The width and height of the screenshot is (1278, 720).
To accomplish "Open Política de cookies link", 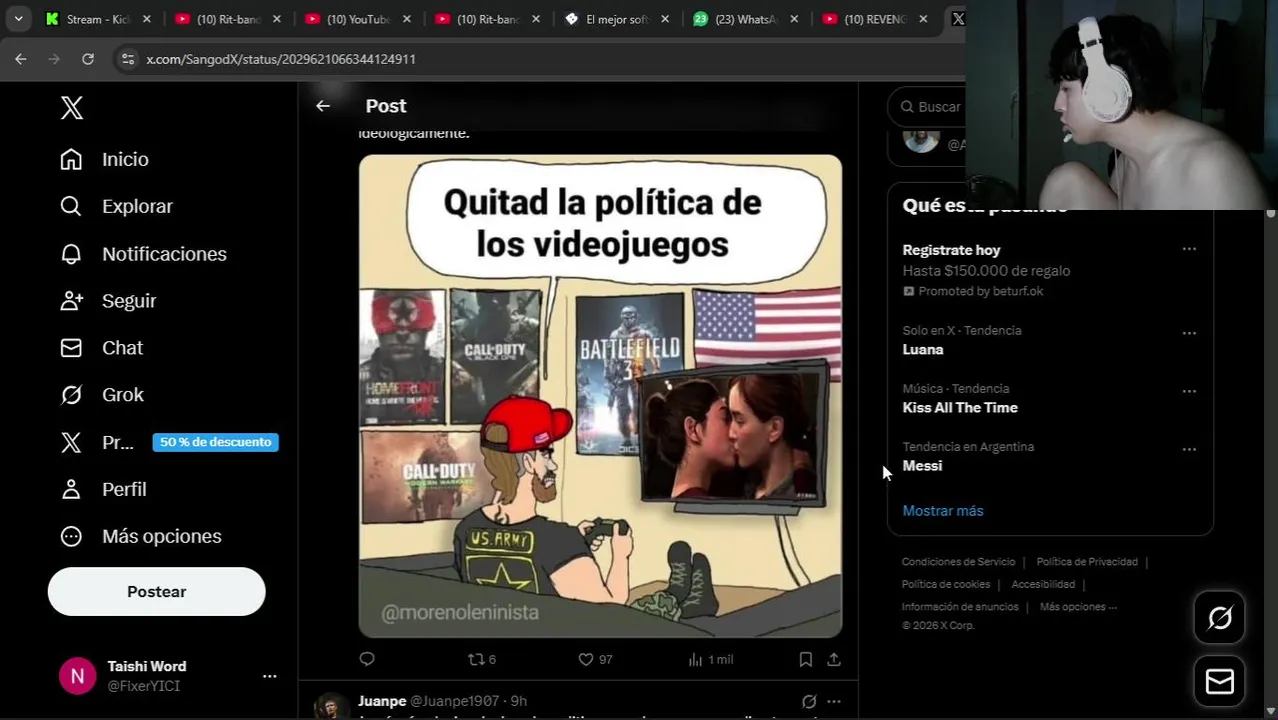I will [946, 584].
